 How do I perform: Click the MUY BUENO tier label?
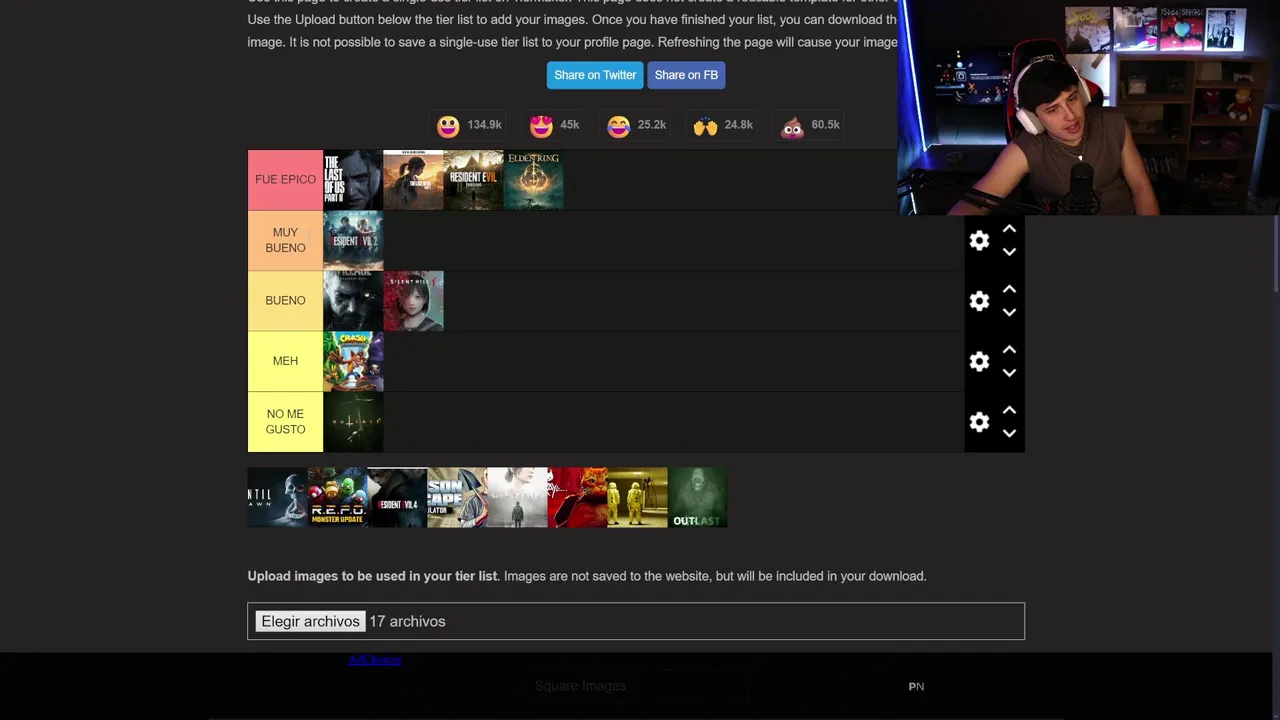pos(285,240)
